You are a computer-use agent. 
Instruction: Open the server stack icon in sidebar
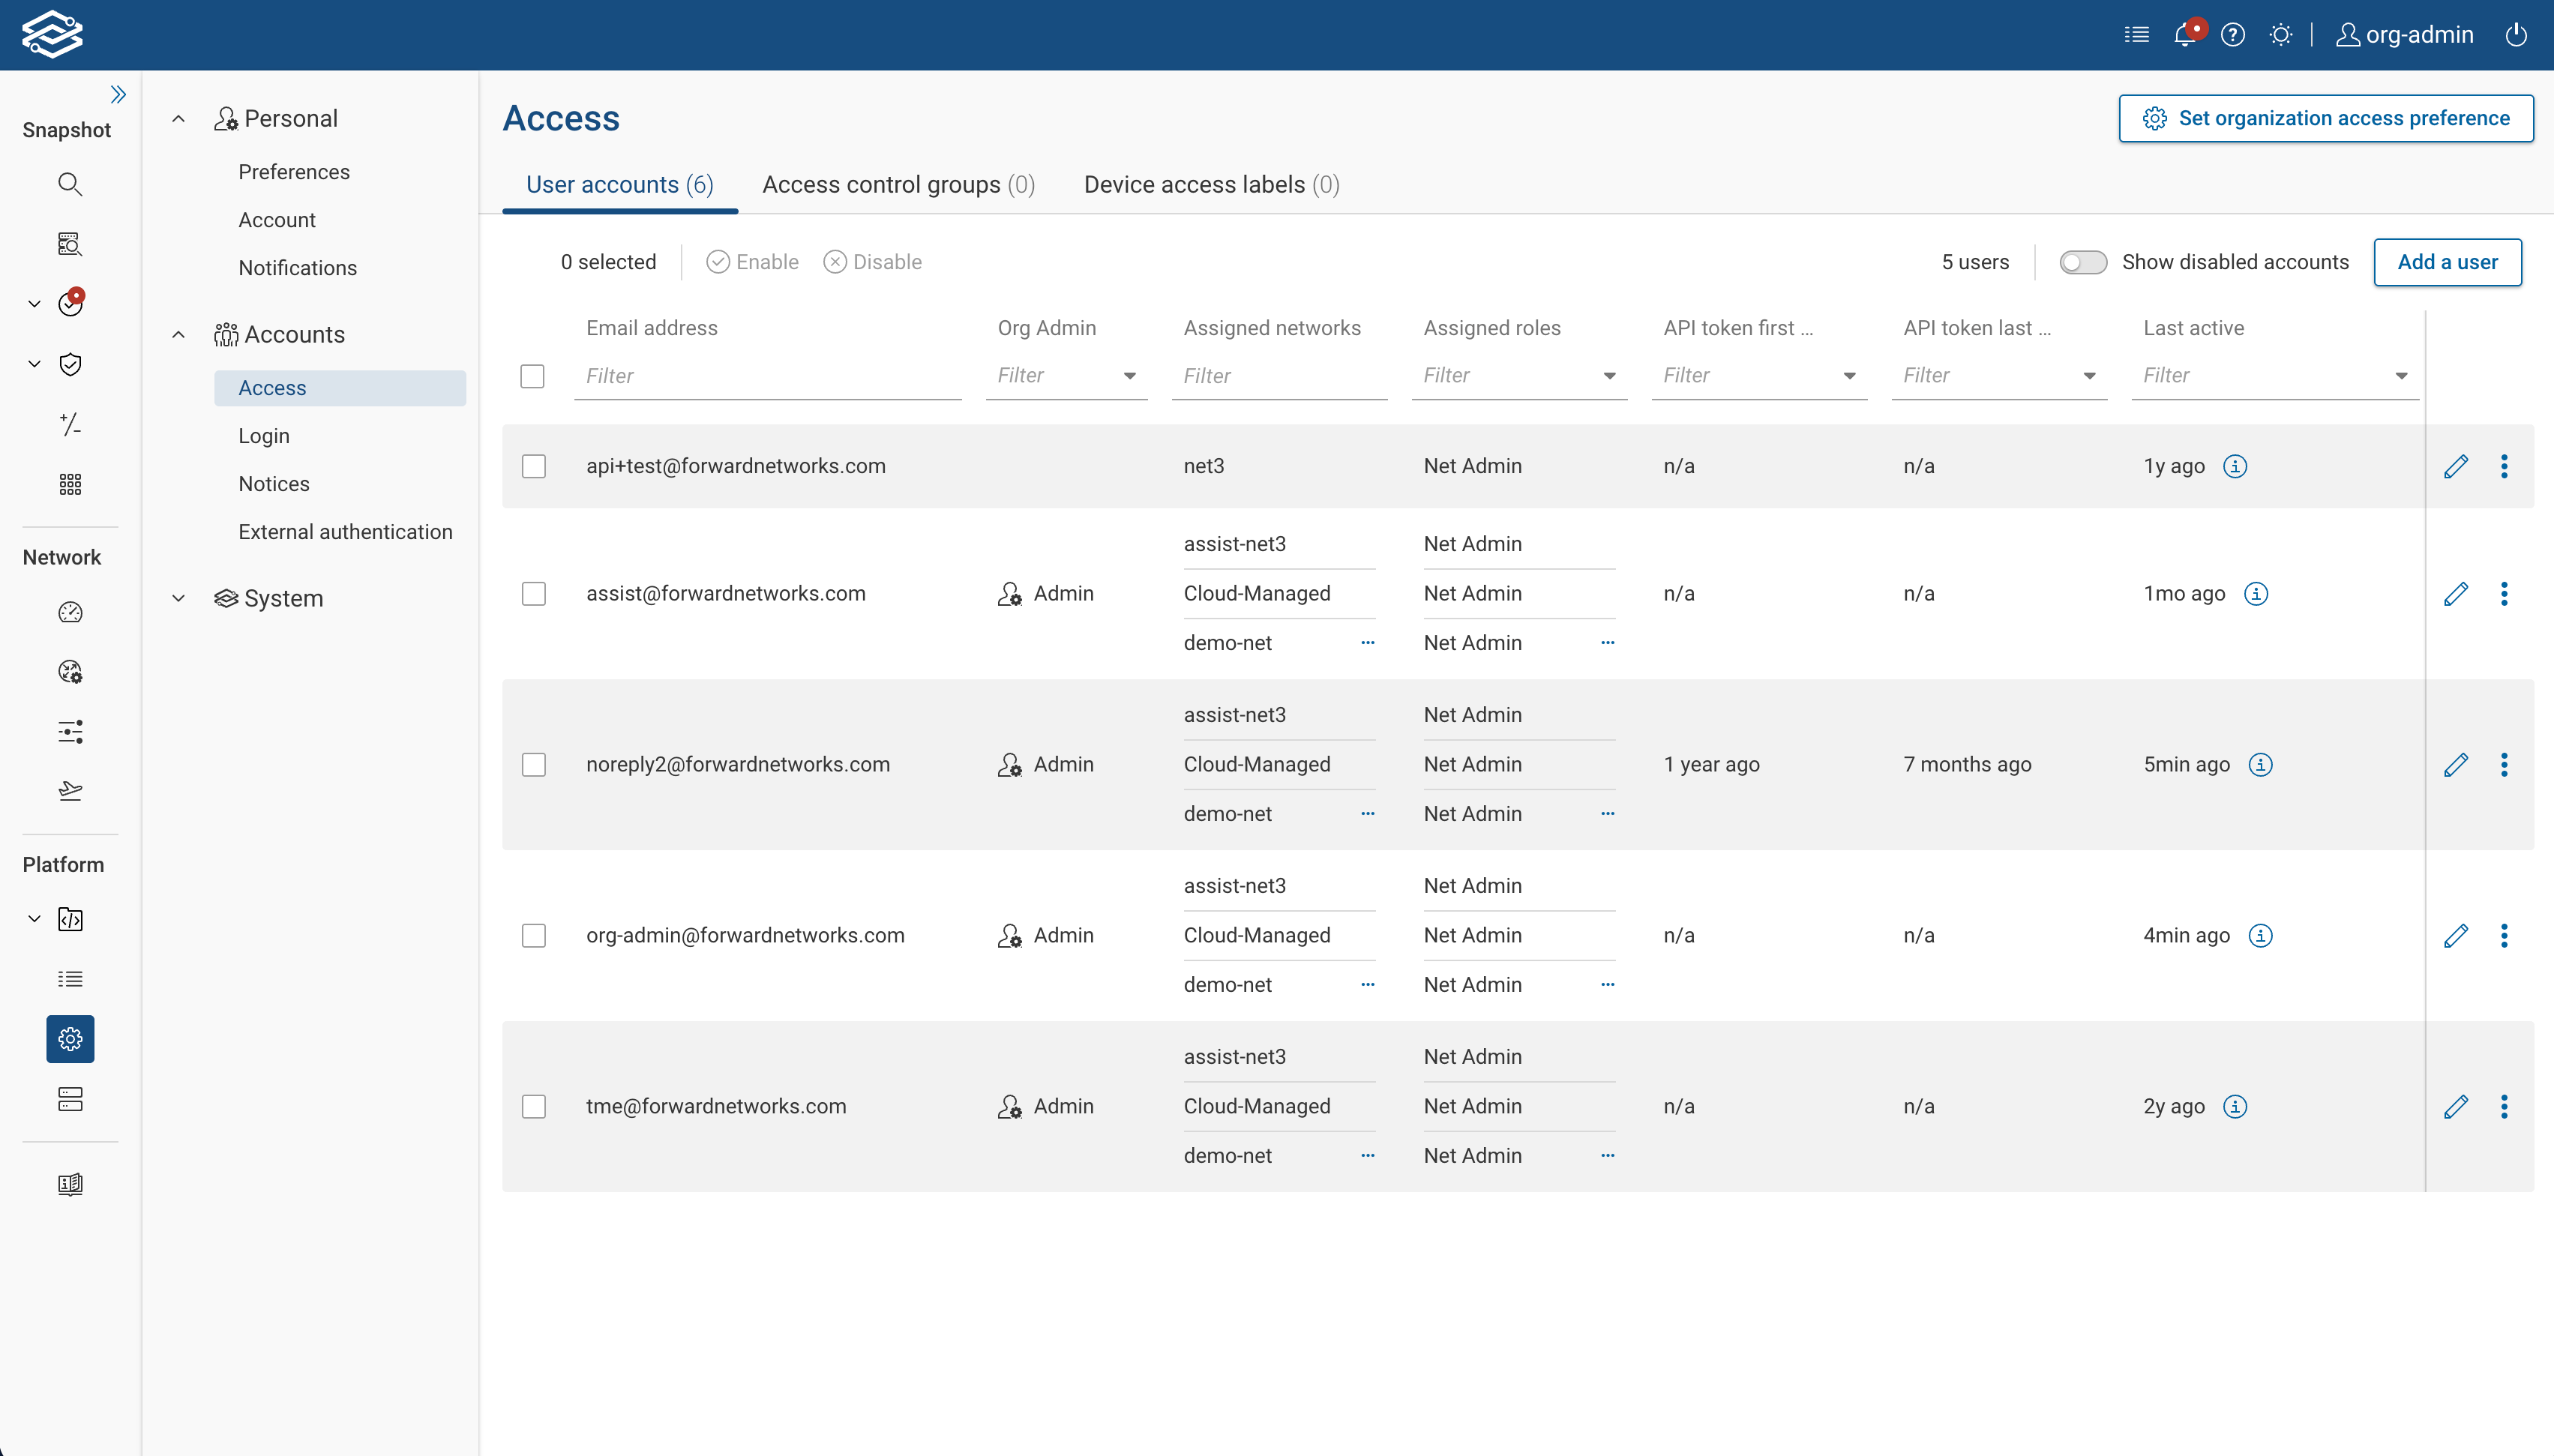(70, 1099)
